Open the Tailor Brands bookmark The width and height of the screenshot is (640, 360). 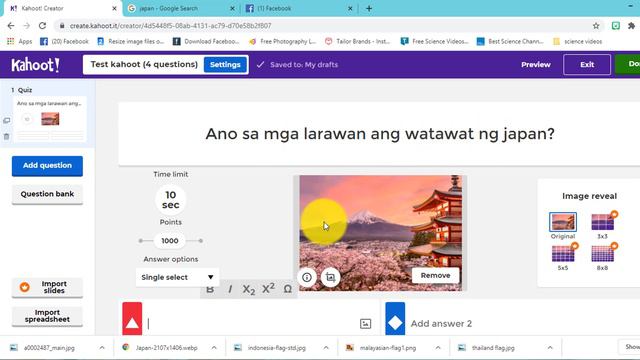tap(358, 41)
